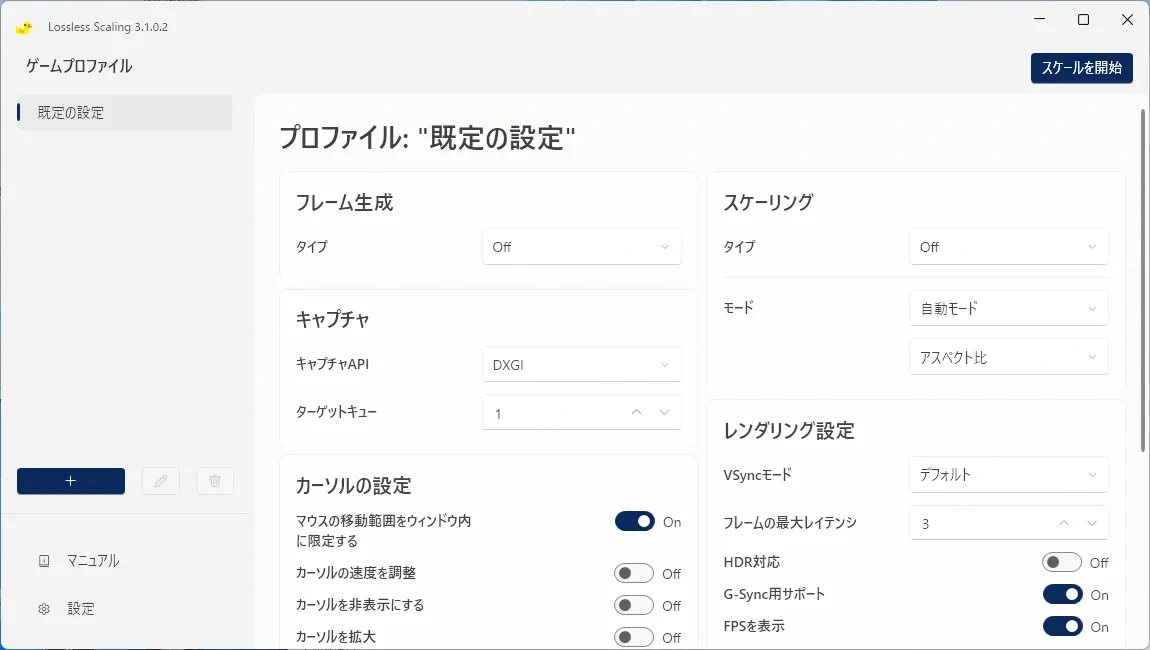Open the フレーム生成 タイプ dropdown
The height and width of the screenshot is (650, 1150).
pyautogui.click(x=582, y=247)
